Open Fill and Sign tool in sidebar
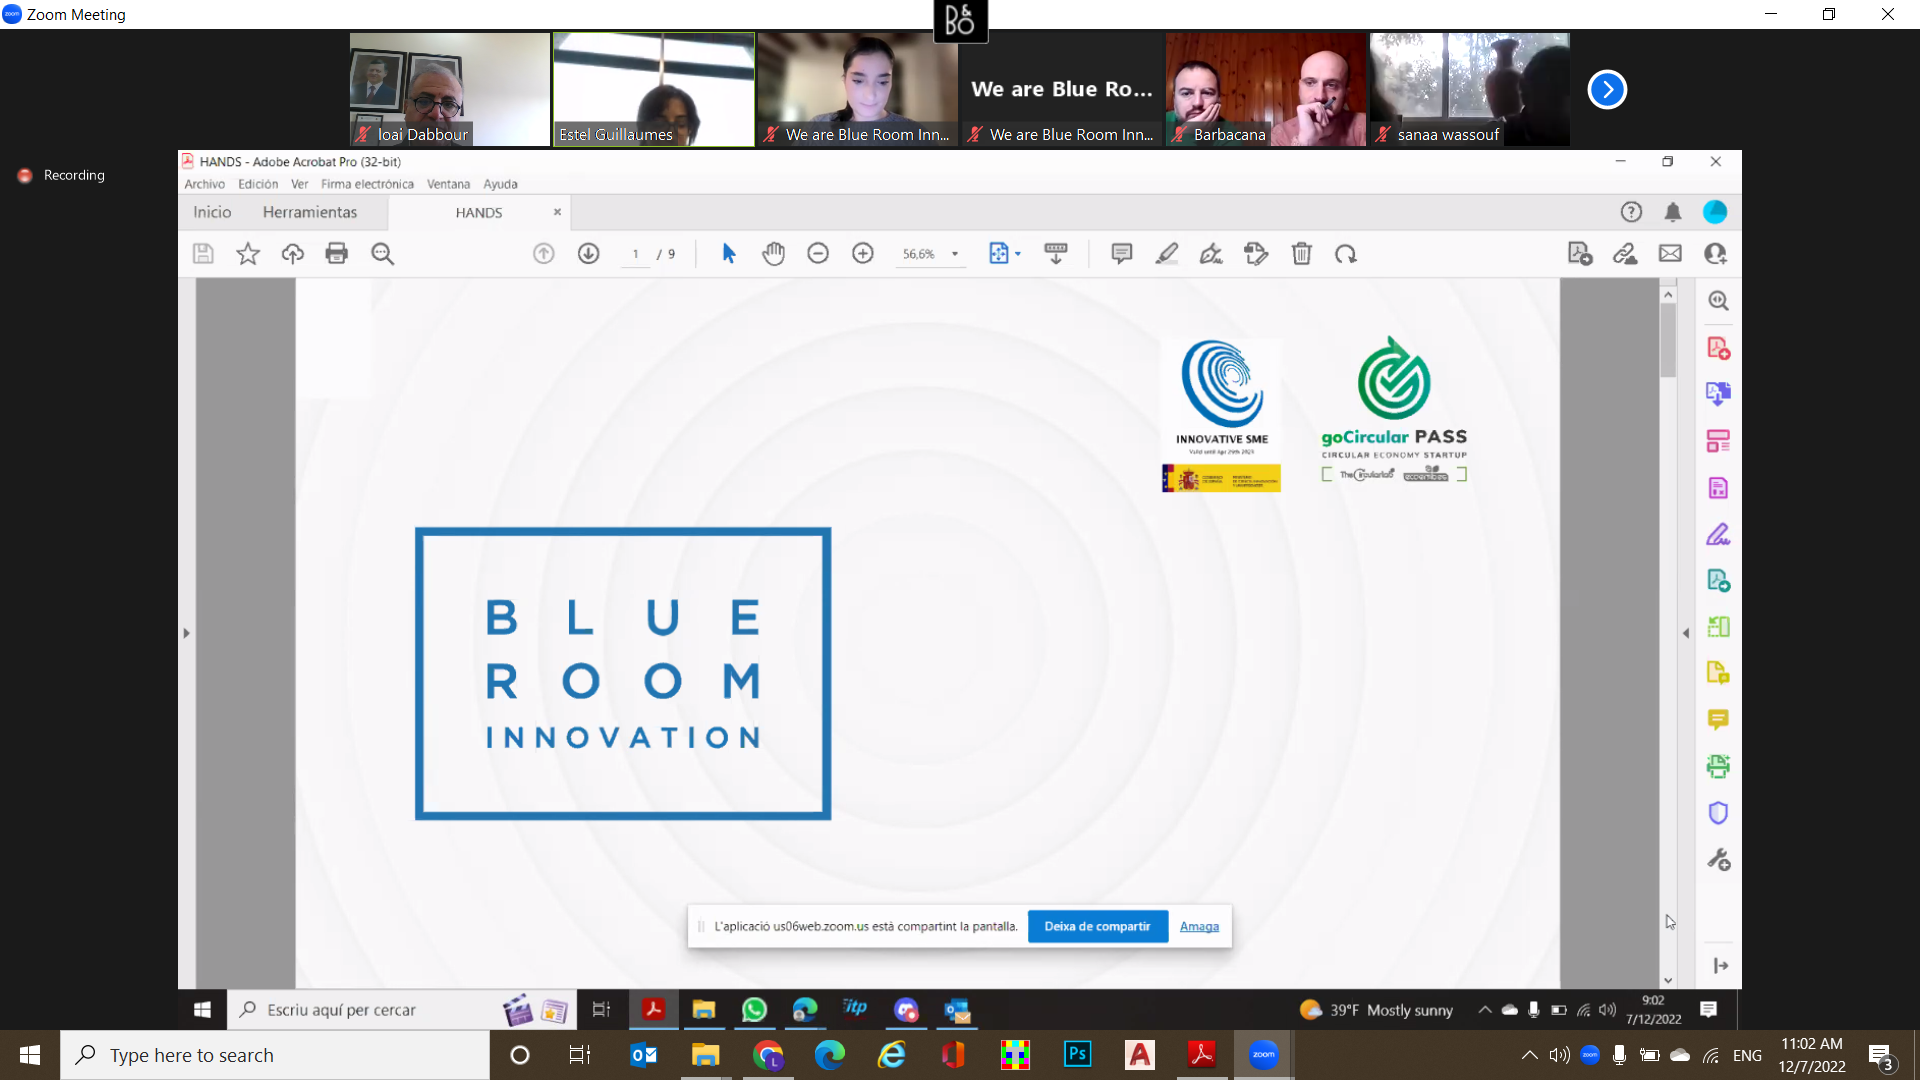Viewport: 1920px width, 1080px height. (1718, 535)
